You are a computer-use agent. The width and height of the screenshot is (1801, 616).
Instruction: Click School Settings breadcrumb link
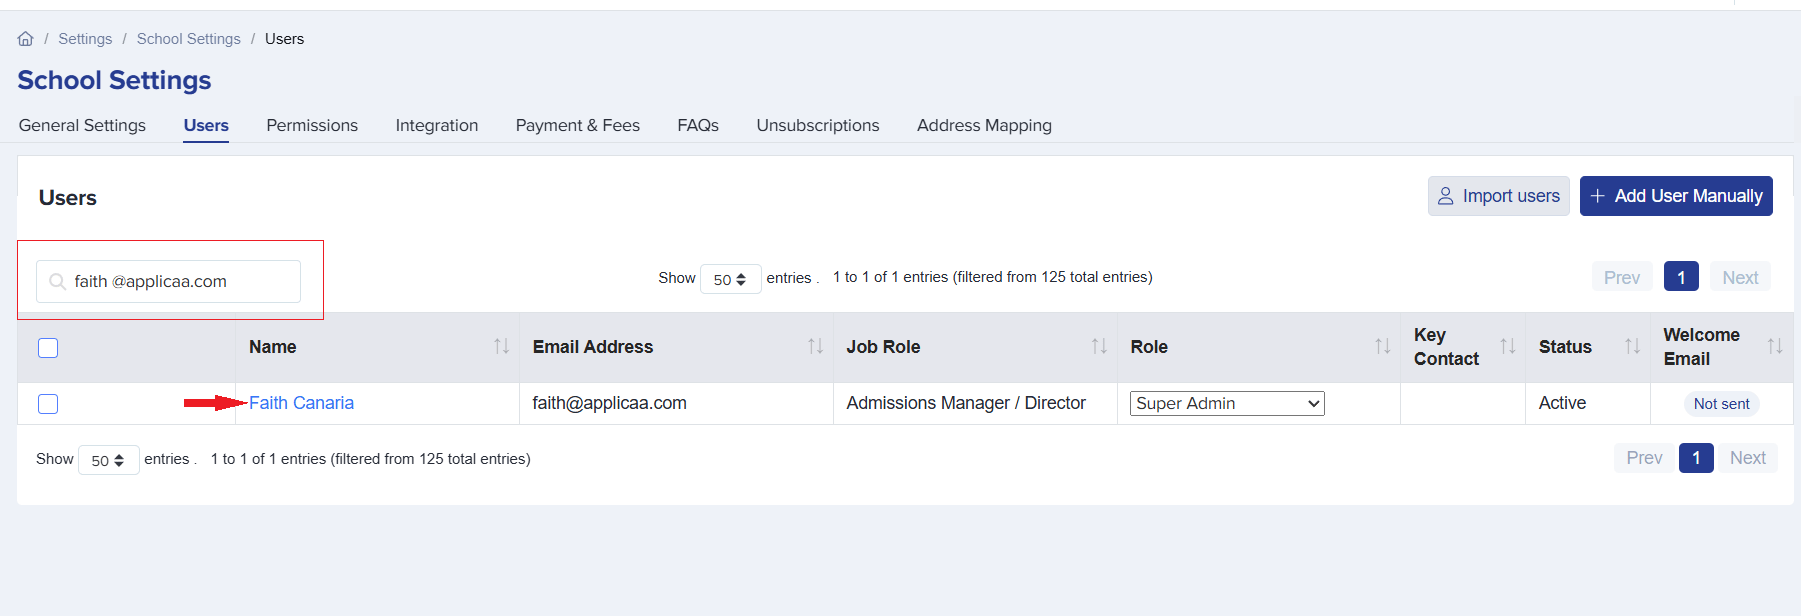[x=189, y=39]
